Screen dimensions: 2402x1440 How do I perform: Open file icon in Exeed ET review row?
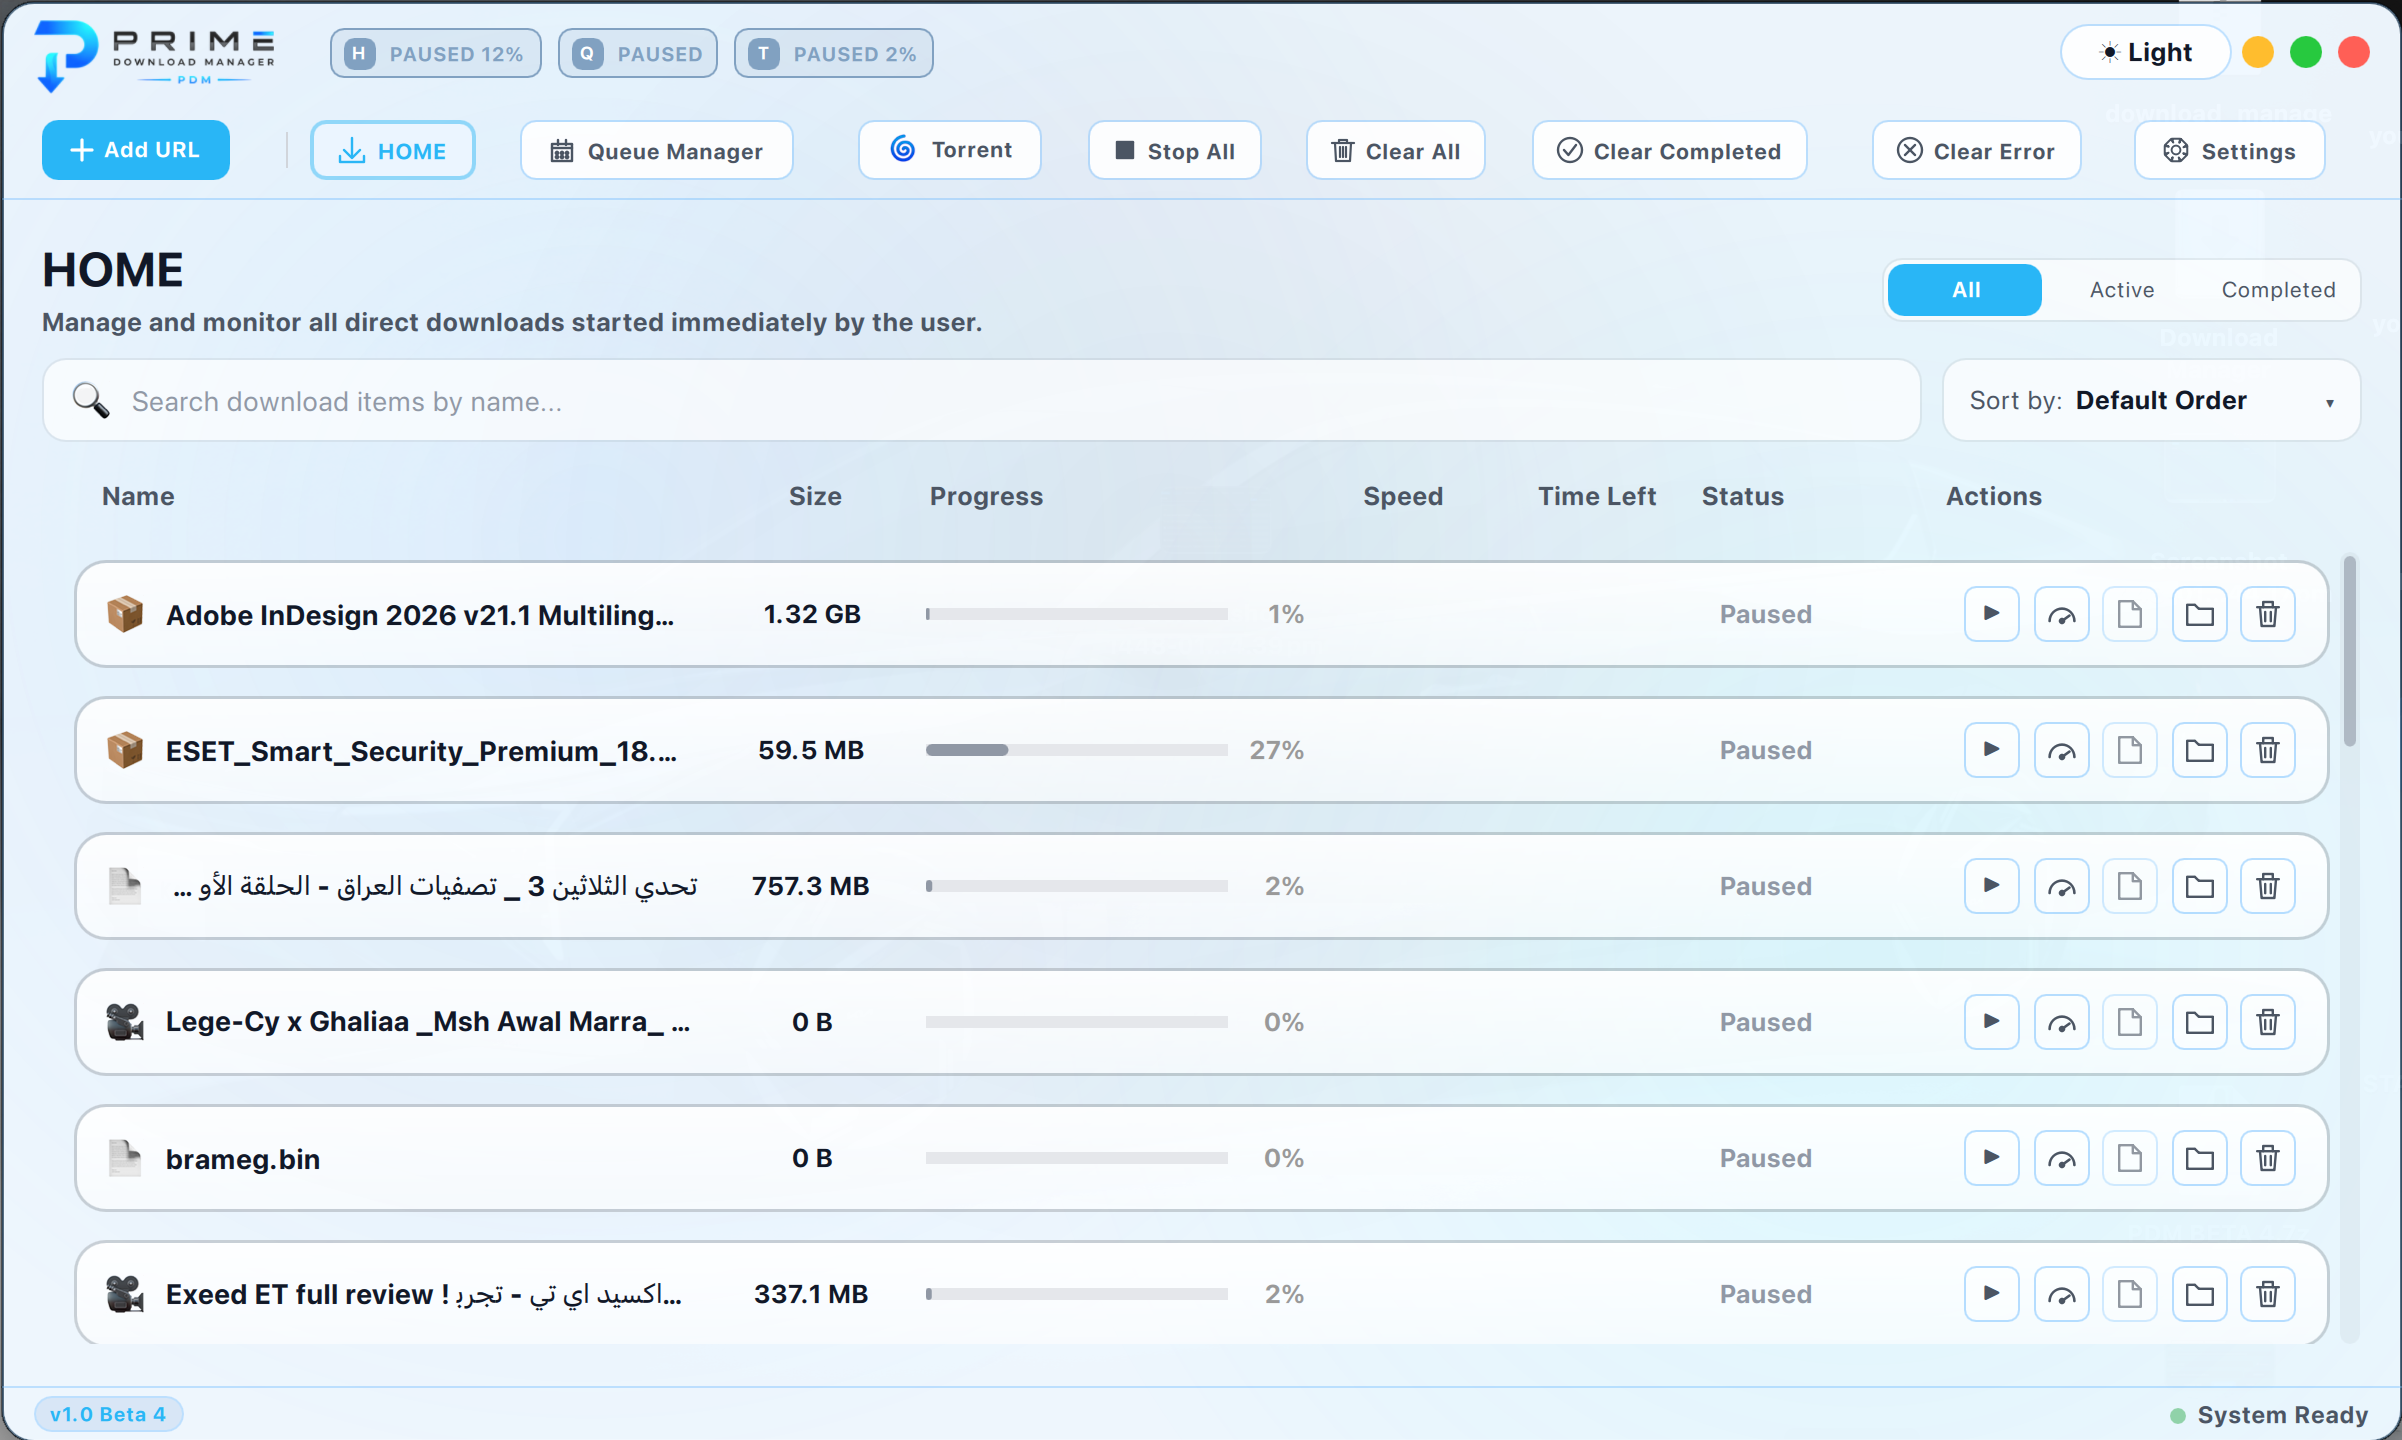tap(2130, 1294)
